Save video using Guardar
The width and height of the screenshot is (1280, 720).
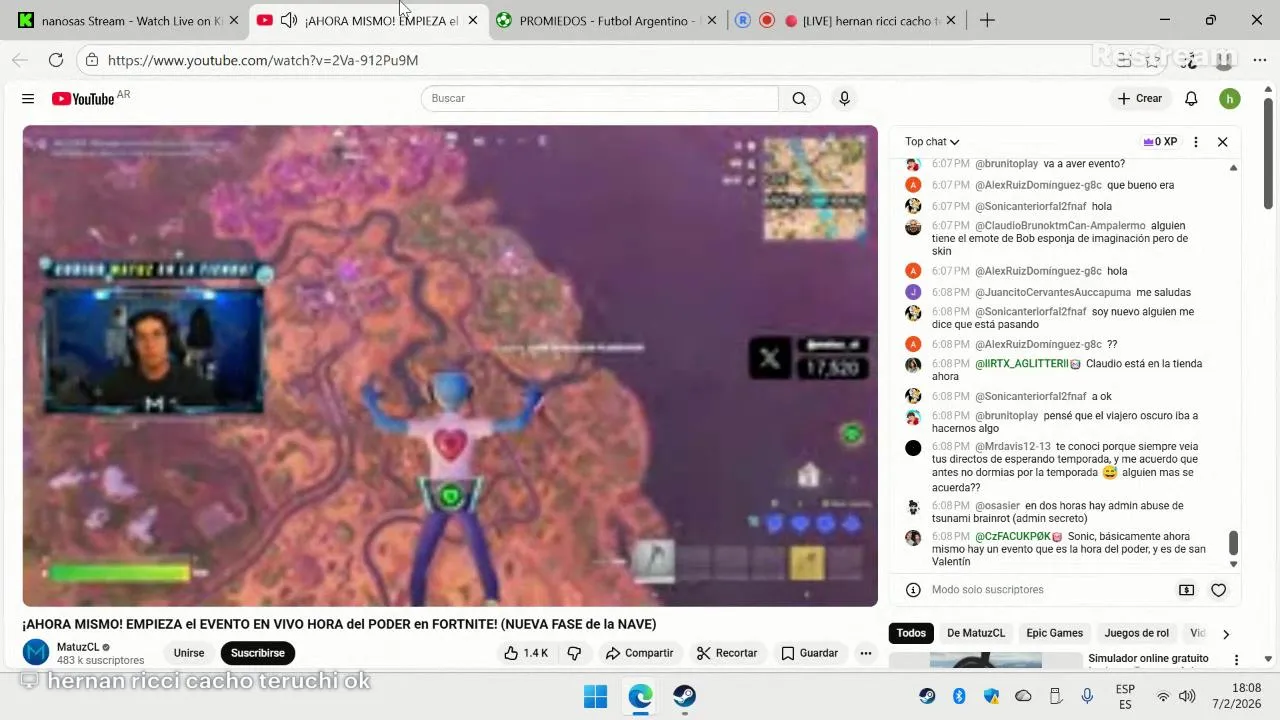click(x=809, y=653)
